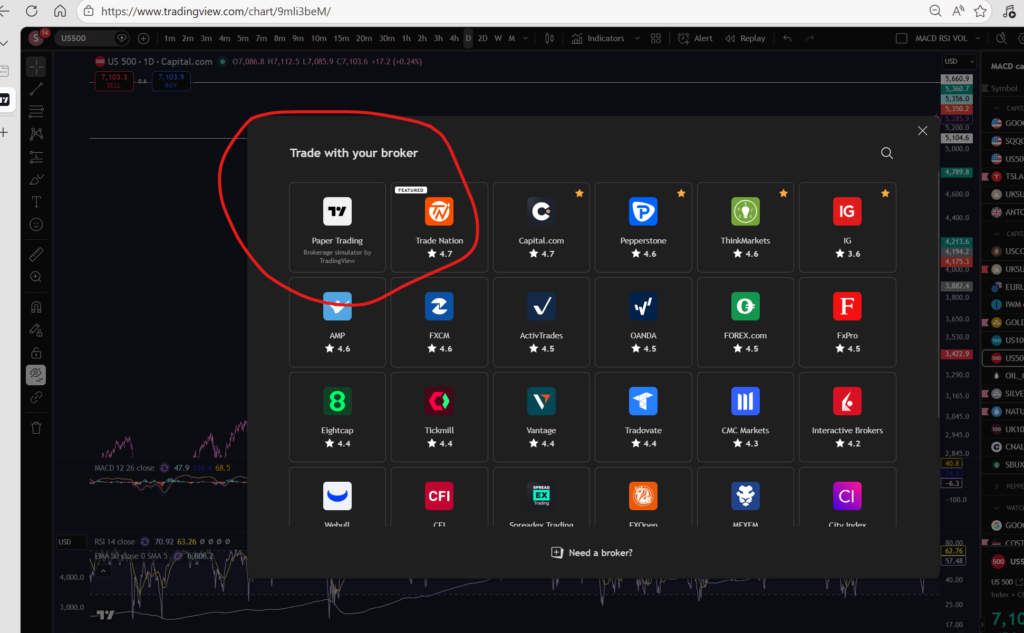Select Pepperstone broker
The width and height of the screenshot is (1024, 633).
pyautogui.click(x=643, y=227)
